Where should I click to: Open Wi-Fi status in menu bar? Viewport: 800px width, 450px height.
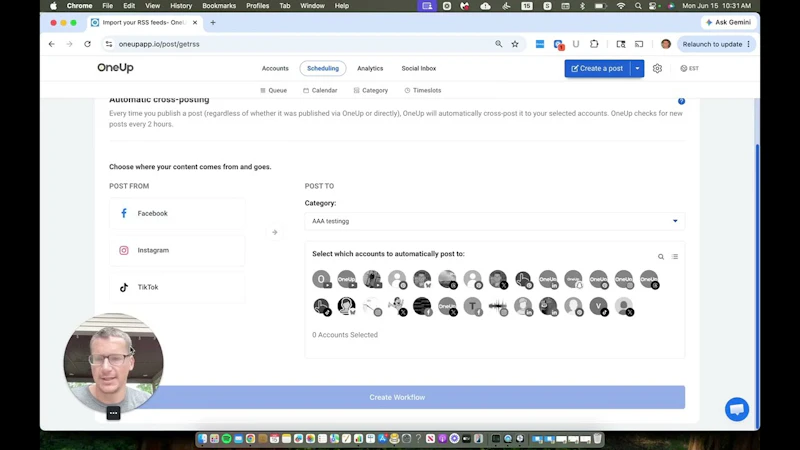click(x=620, y=6)
